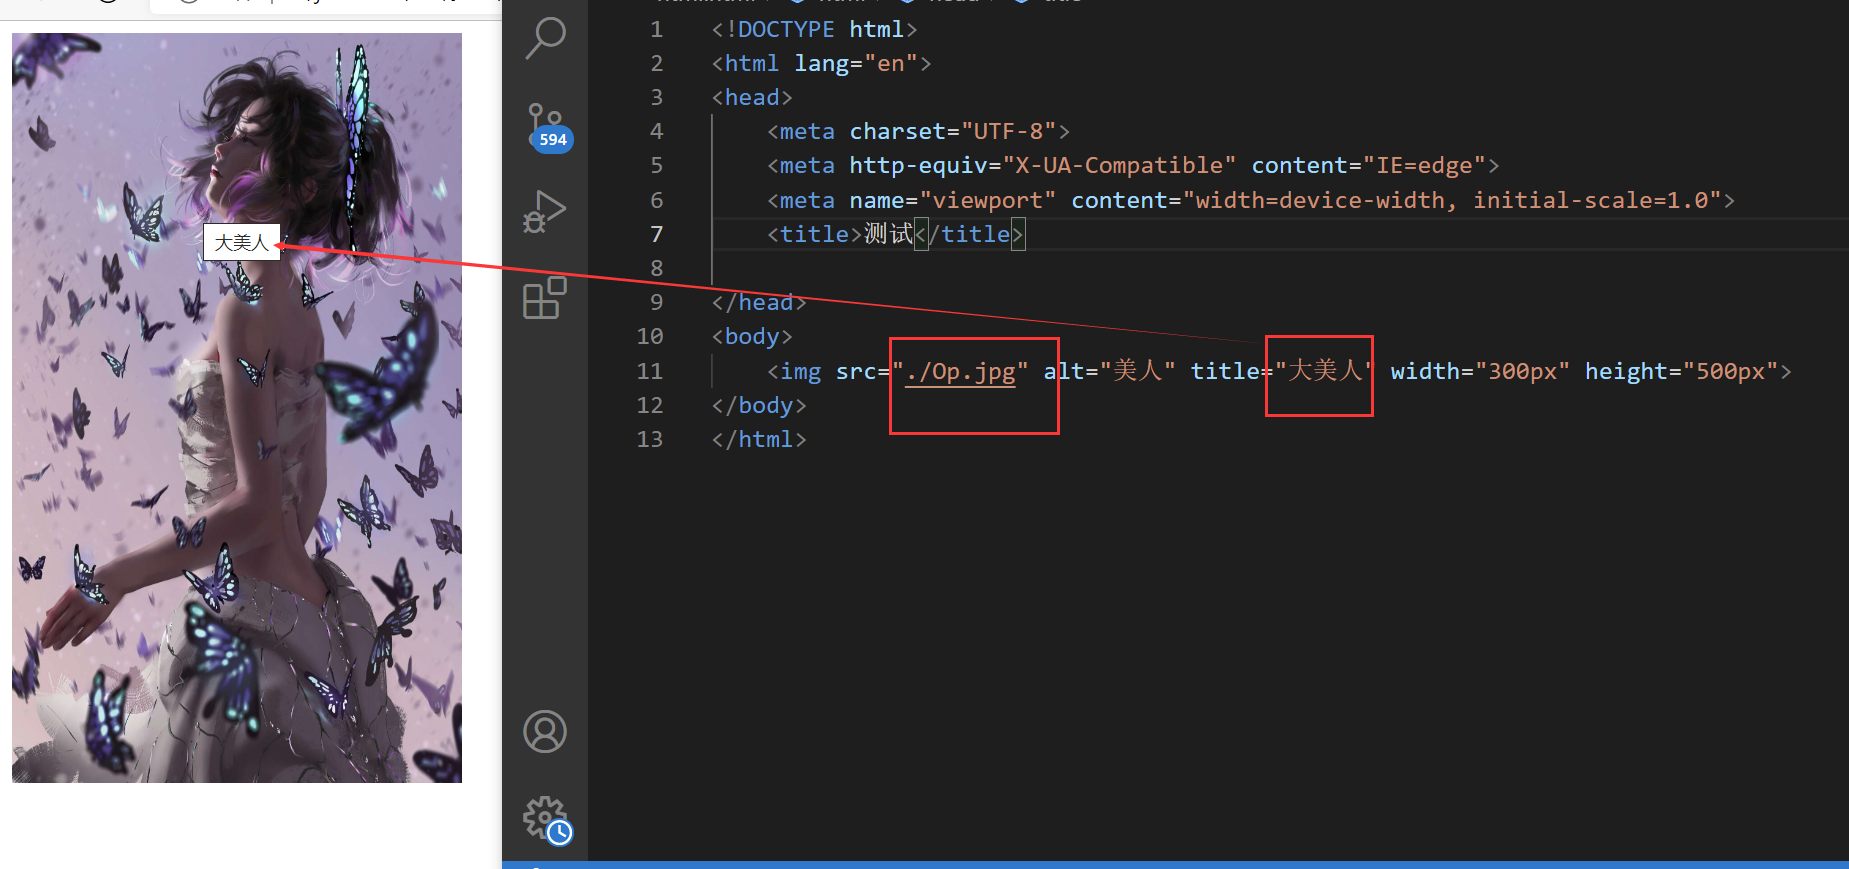
Task: Open Source Control with 594 badge
Action: (x=547, y=127)
